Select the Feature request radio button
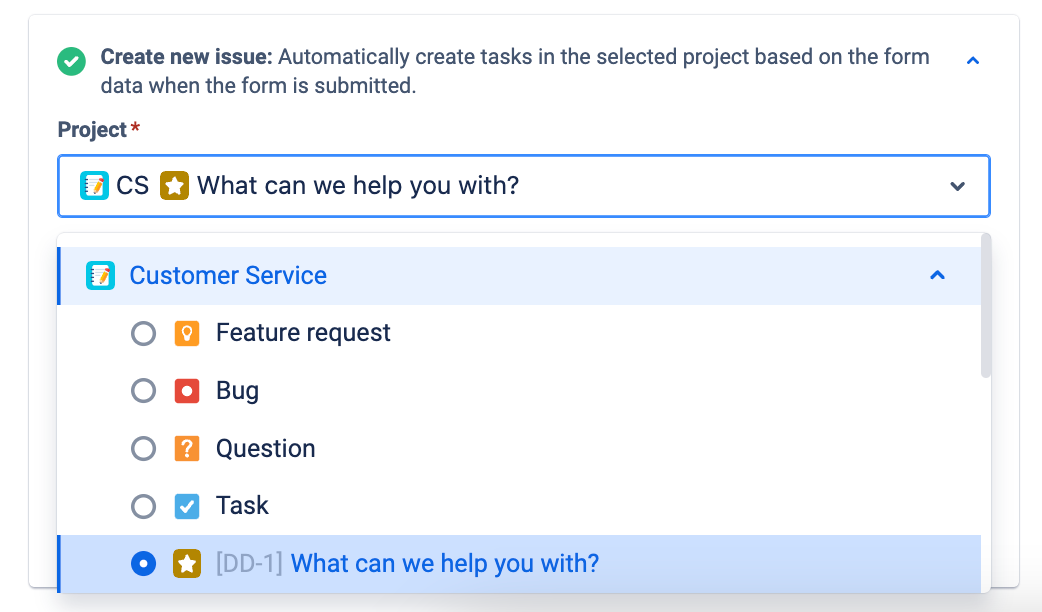The height and width of the screenshot is (612, 1042). click(x=143, y=332)
